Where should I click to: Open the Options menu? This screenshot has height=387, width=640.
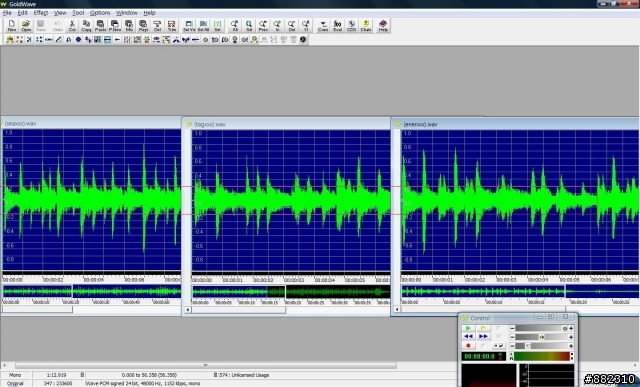point(100,13)
